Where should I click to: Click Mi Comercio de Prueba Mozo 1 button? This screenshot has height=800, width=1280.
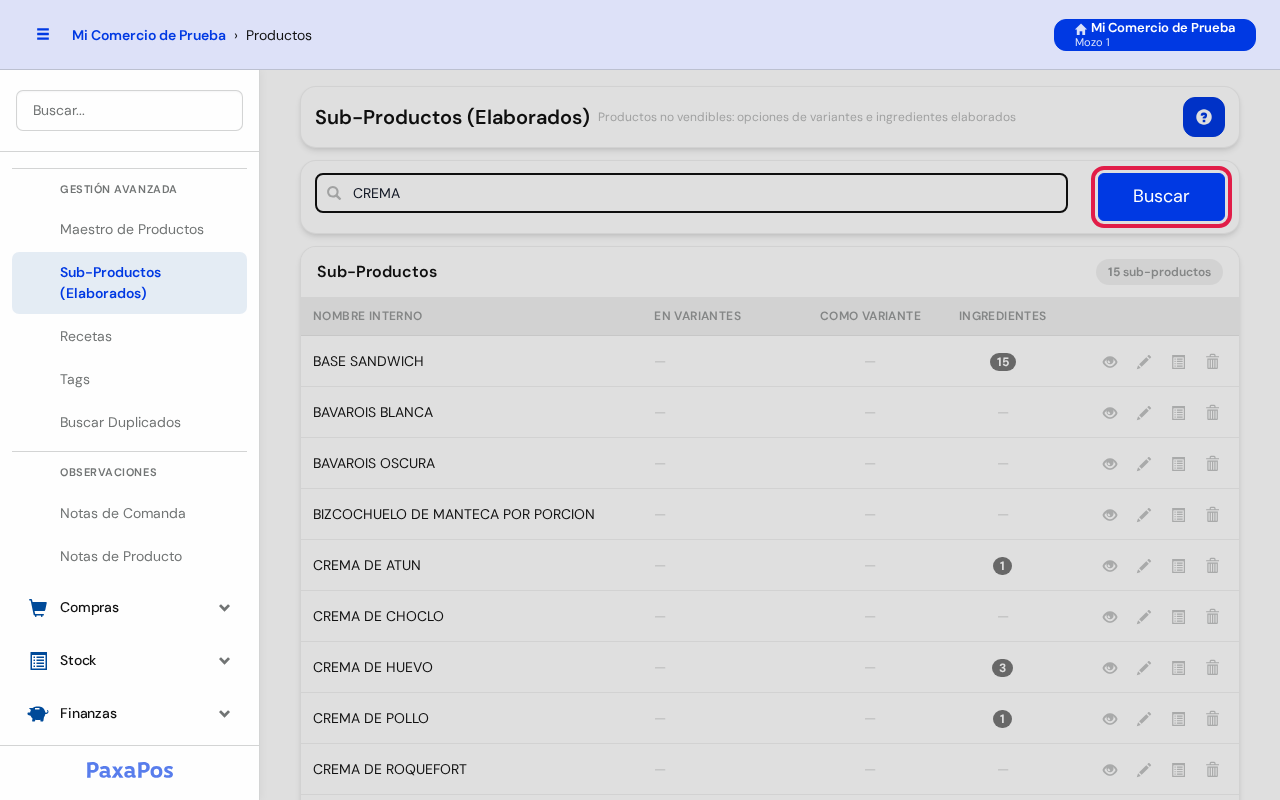coord(1155,35)
